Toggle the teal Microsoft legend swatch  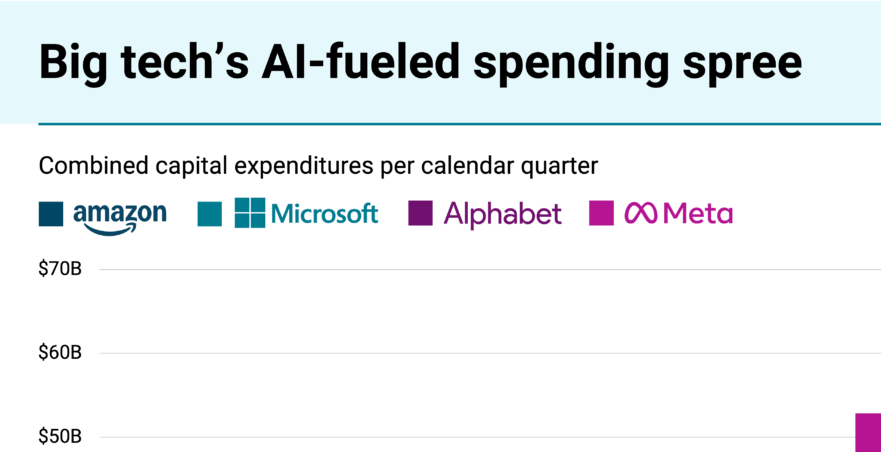(x=210, y=214)
